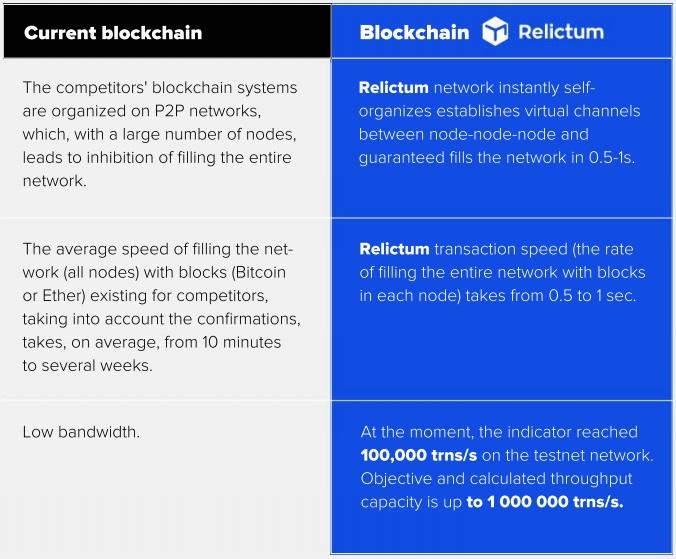Click 'guaranteed fills the network in 0.5-1s' line
This screenshot has height=559, width=676.
point(497,158)
